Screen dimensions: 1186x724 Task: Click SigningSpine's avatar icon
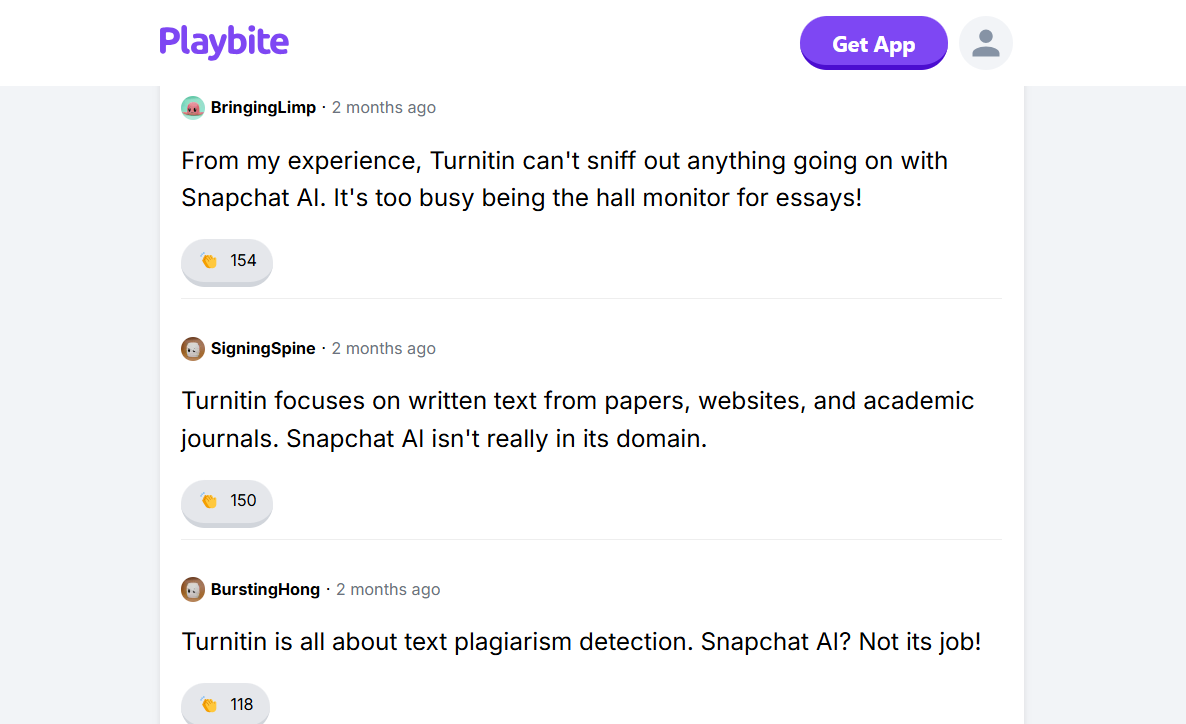tap(193, 349)
